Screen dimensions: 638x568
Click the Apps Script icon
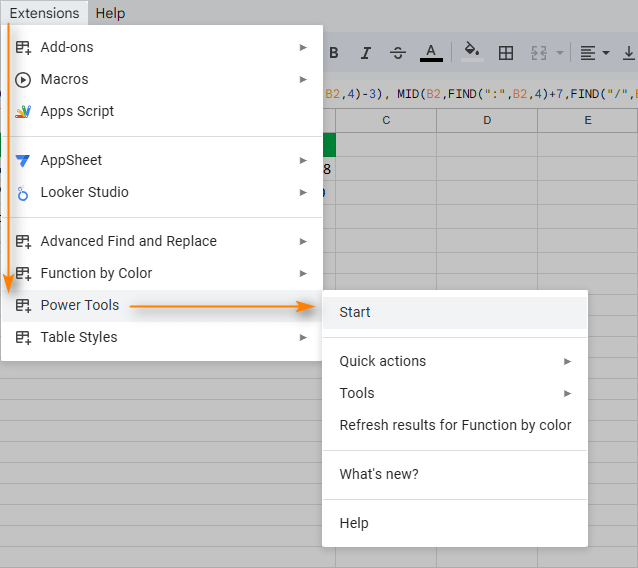click(x=23, y=111)
